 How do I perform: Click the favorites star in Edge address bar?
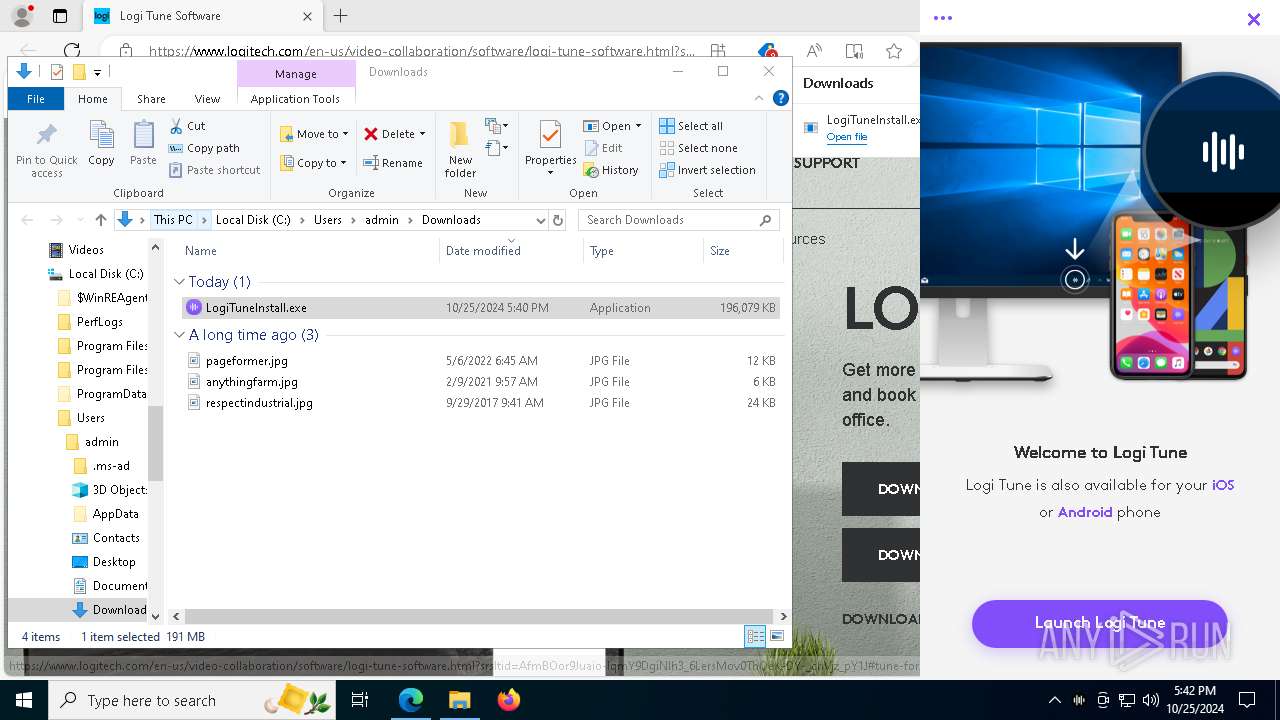click(x=893, y=51)
